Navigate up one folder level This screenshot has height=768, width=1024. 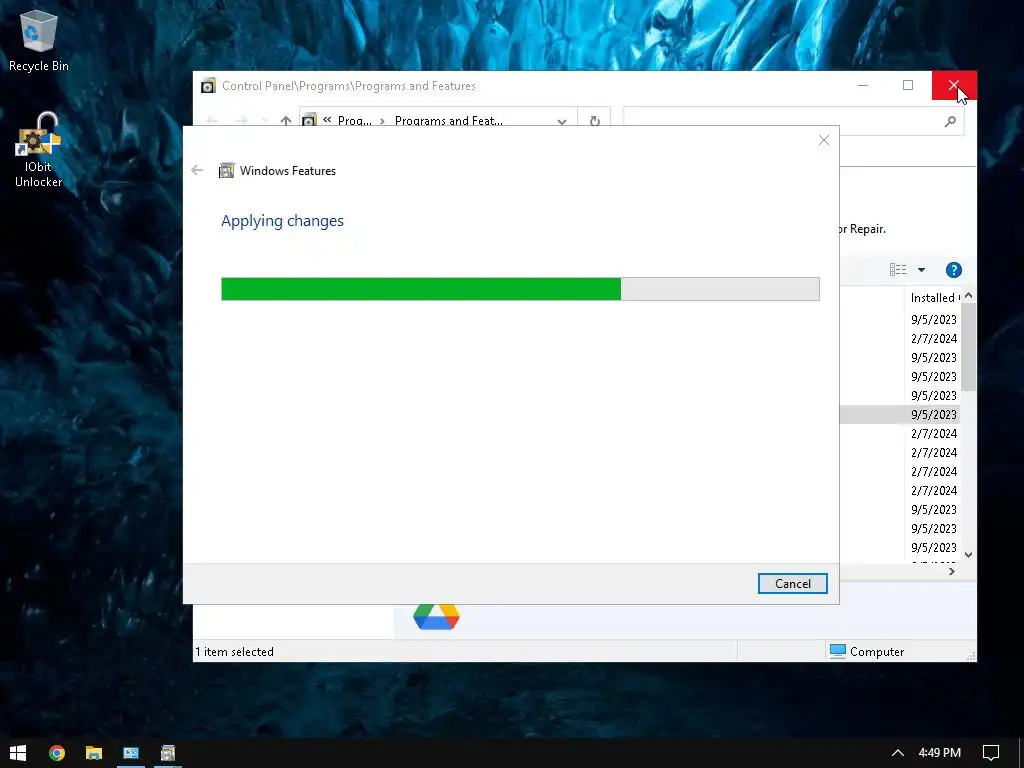pyautogui.click(x=285, y=121)
